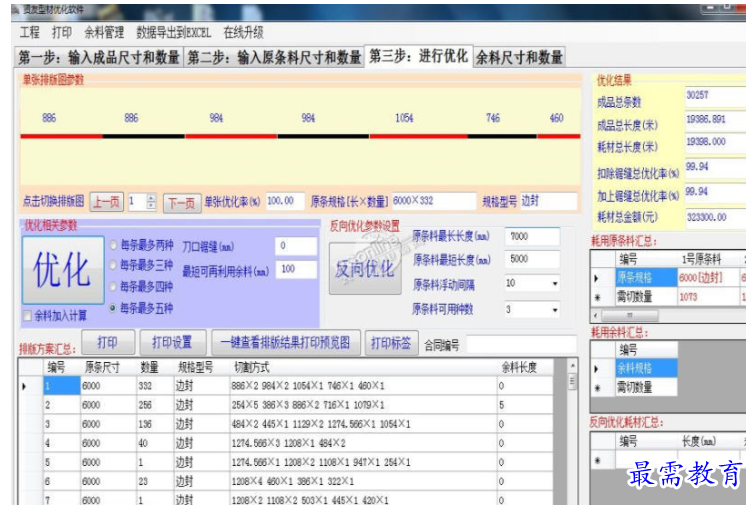The image size is (751, 505).
Task: Click 原条料最长长度 input field
Action: pos(532,237)
